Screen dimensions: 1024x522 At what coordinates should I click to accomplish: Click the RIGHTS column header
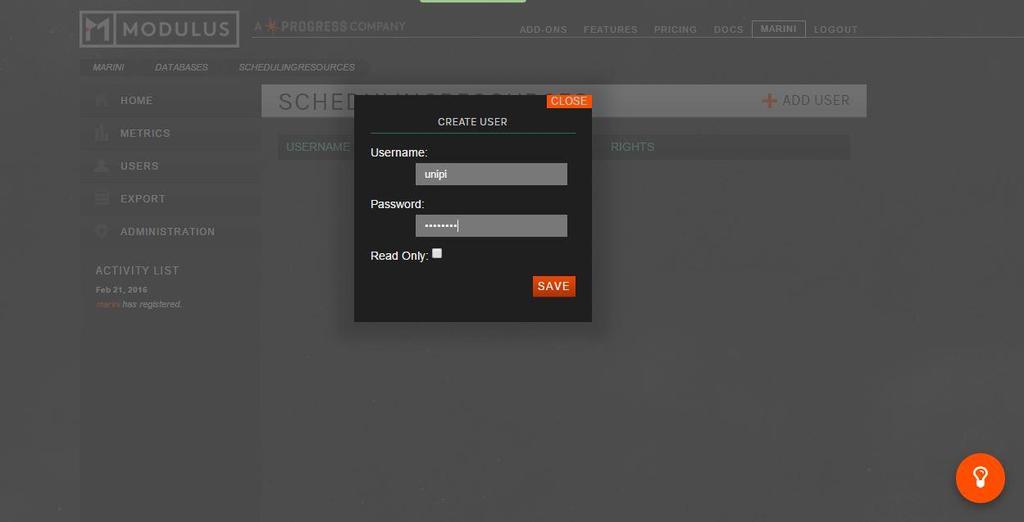tap(632, 147)
